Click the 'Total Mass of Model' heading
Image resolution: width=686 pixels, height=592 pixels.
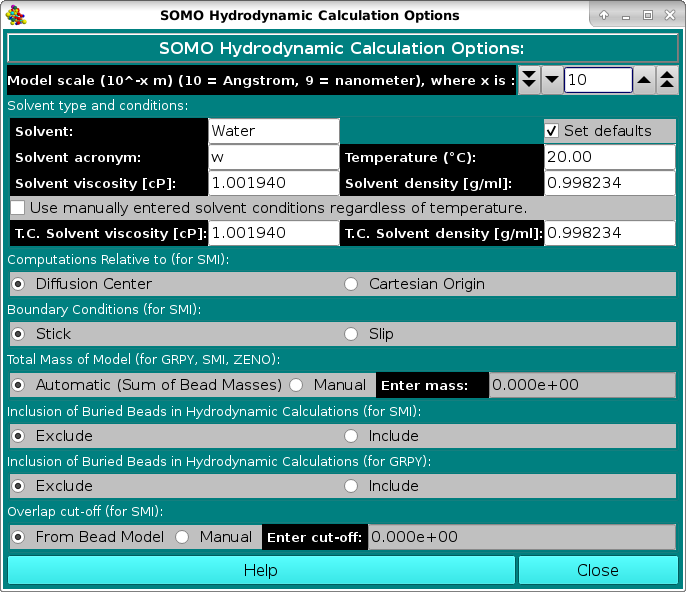pos(144,360)
